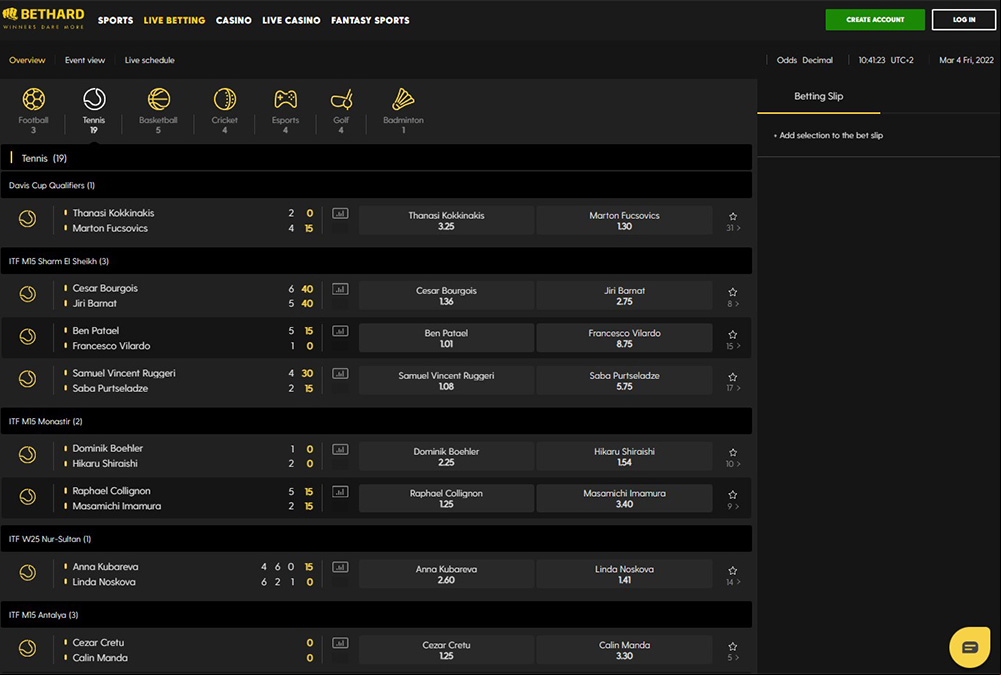Select the Esports gamepad icon
This screenshot has height=675, width=1001.
tap(285, 100)
